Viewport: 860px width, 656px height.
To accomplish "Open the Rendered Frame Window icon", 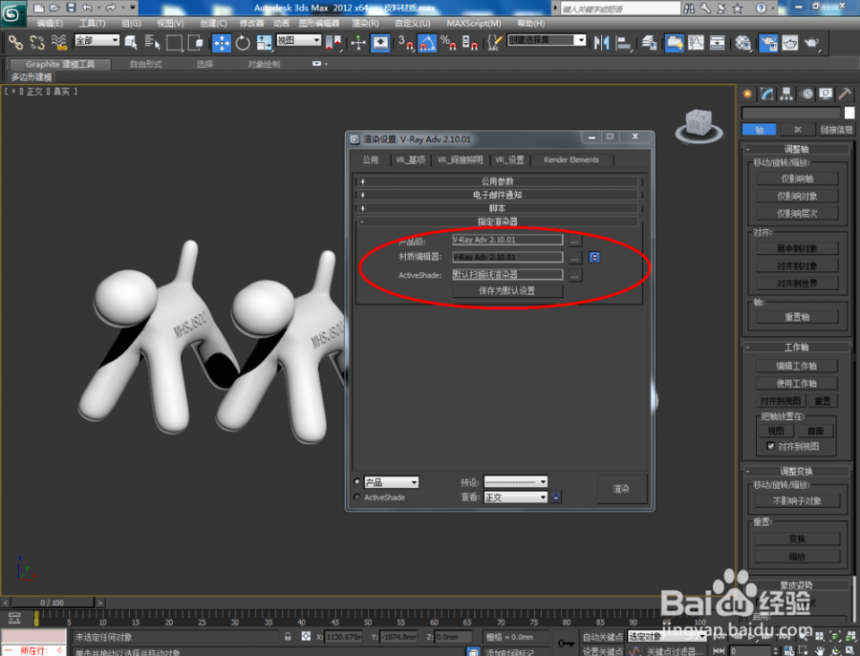I will pyautogui.click(x=790, y=43).
